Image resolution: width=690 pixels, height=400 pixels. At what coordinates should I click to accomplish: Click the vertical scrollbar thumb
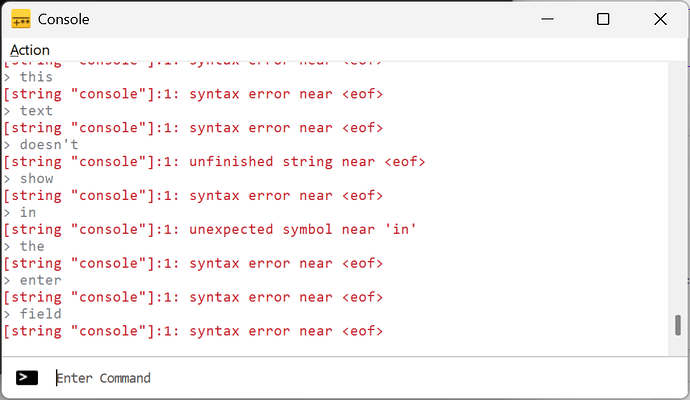click(678, 325)
